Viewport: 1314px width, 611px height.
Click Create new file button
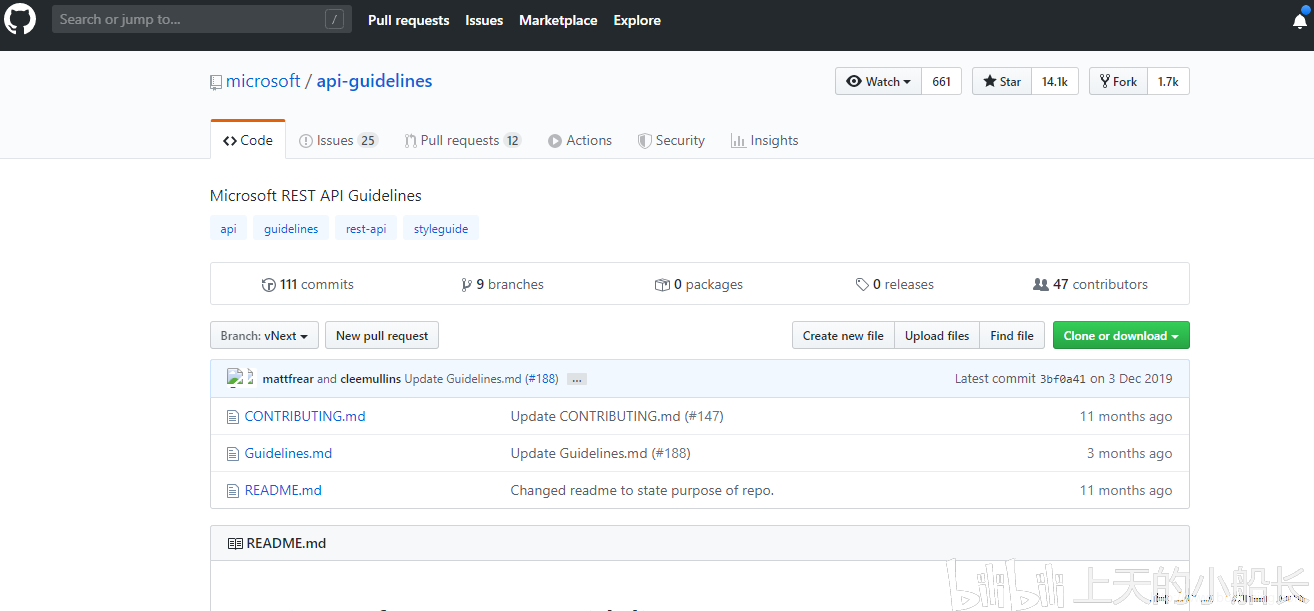[843, 336]
